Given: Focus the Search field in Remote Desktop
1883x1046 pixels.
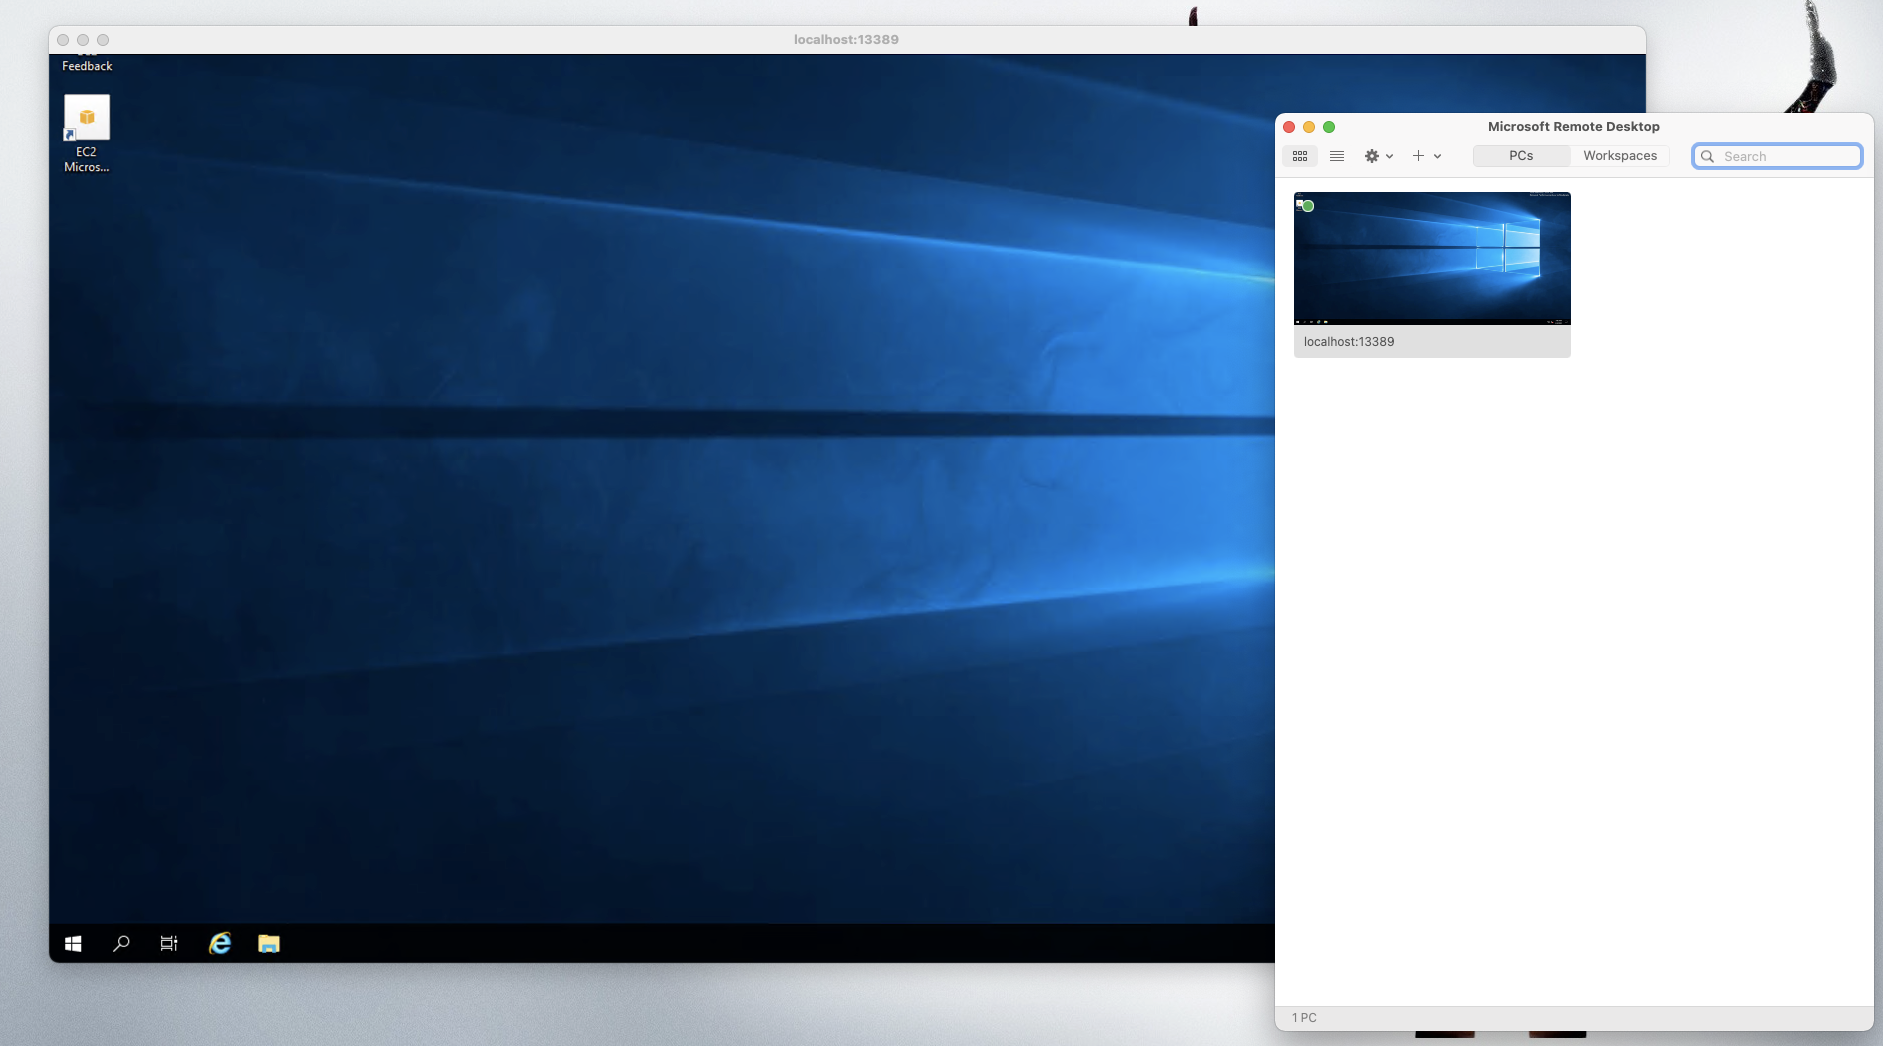Looking at the screenshot, I should pos(1777,156).
